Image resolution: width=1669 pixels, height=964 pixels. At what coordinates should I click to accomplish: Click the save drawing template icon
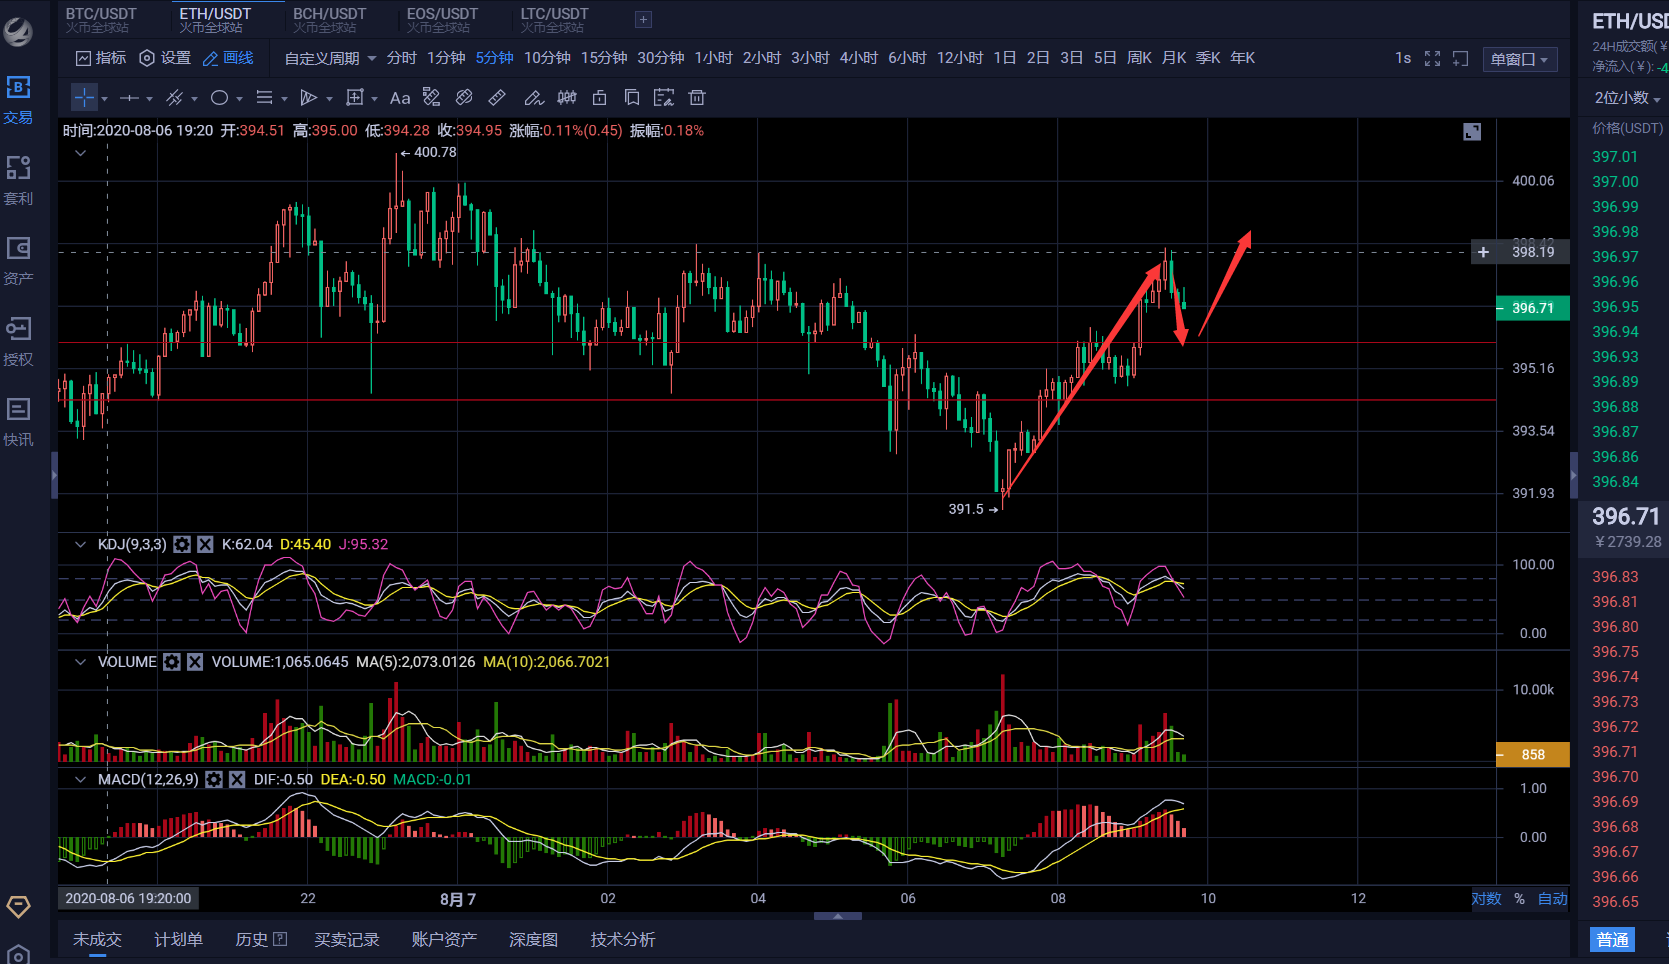pyautogui.click(x=664, y=98)
